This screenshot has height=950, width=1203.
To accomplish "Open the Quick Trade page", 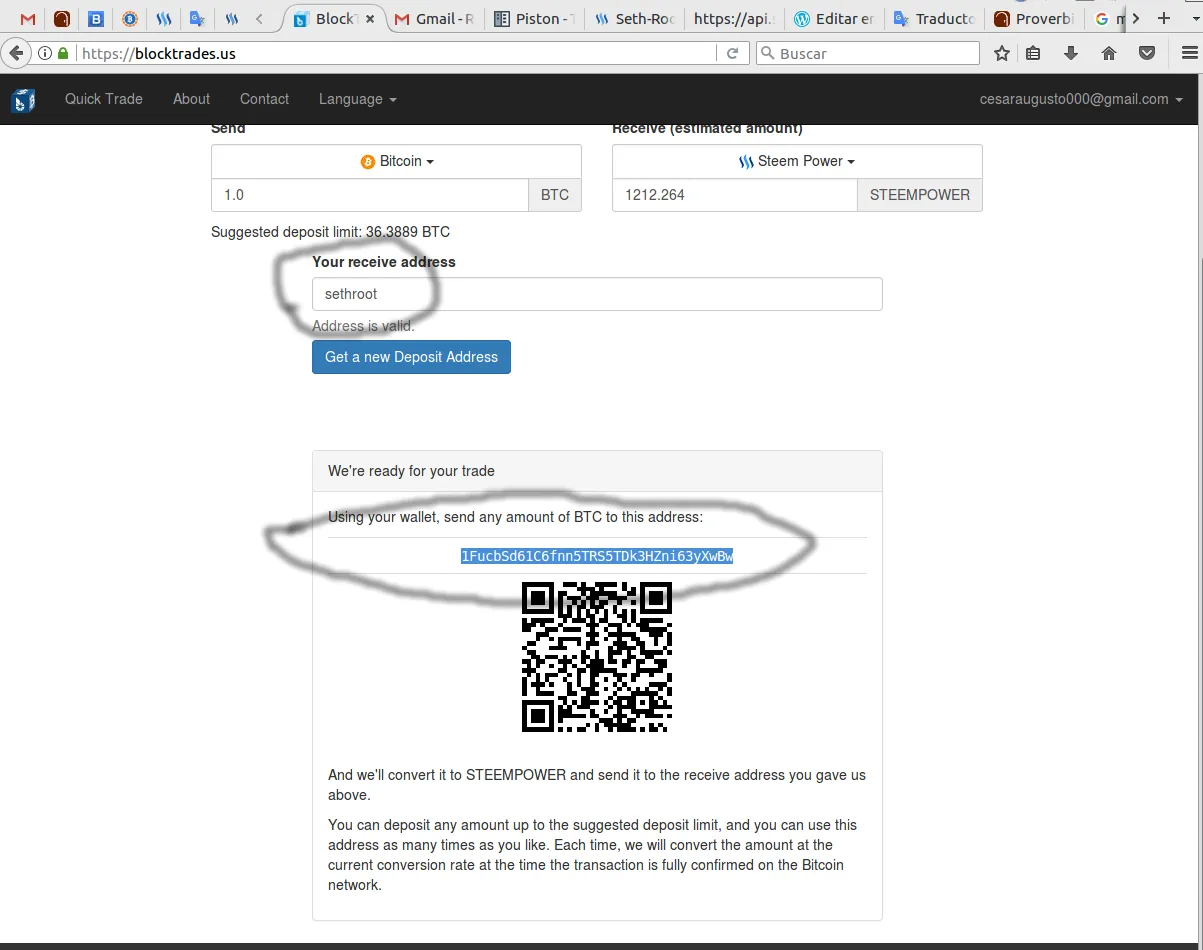I will 104,99.
